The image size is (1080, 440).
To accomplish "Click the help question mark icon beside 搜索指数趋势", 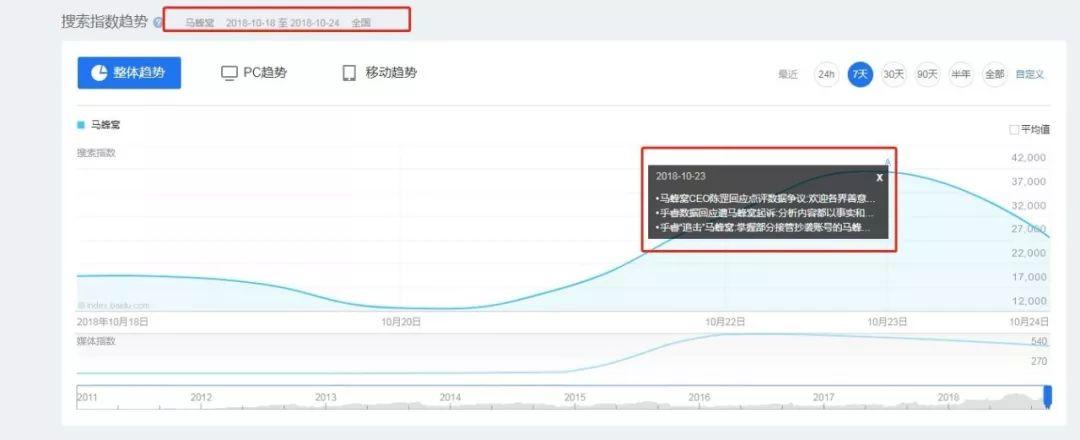I will (158, 23).
